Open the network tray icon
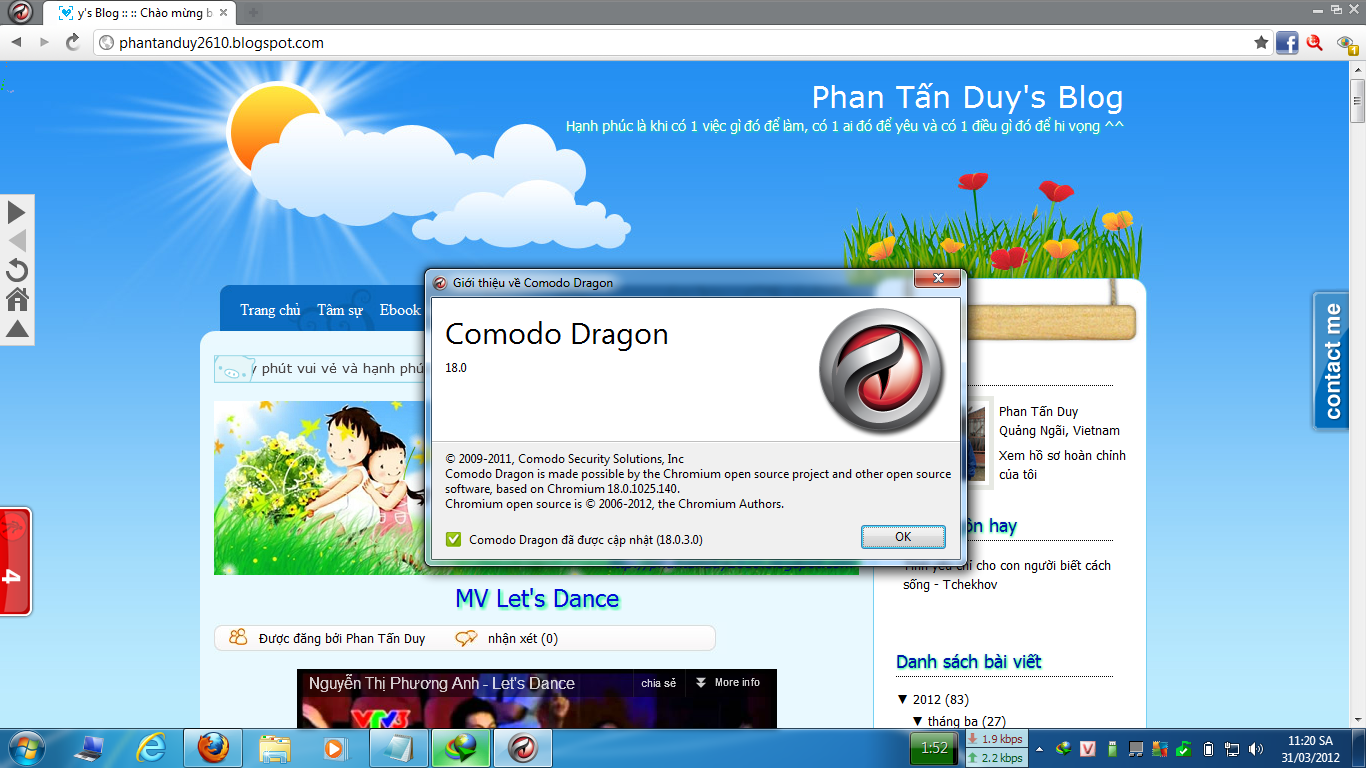 (x=1232, y=748)
